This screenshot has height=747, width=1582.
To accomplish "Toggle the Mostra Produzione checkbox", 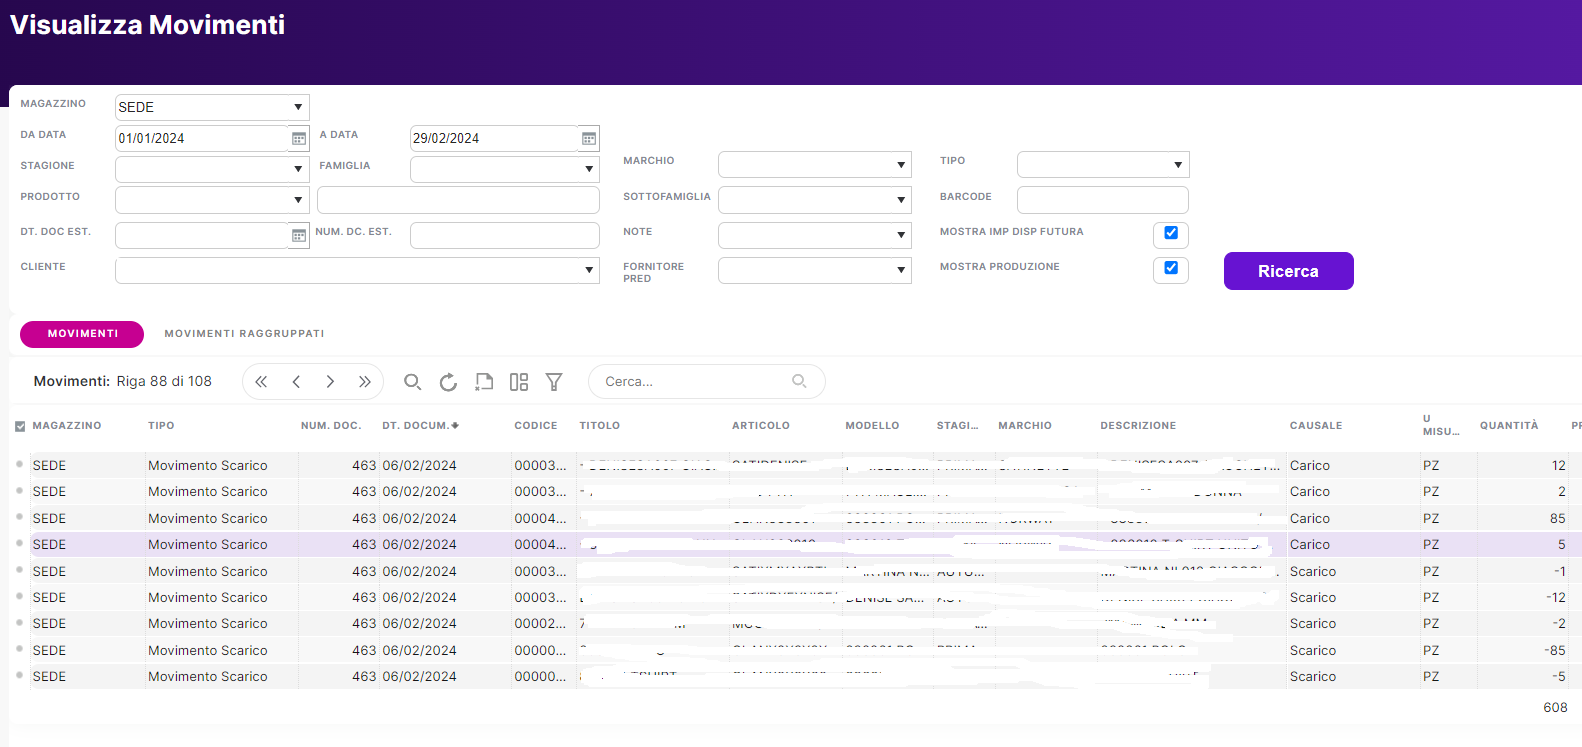I will click(x=1171, y=268).
